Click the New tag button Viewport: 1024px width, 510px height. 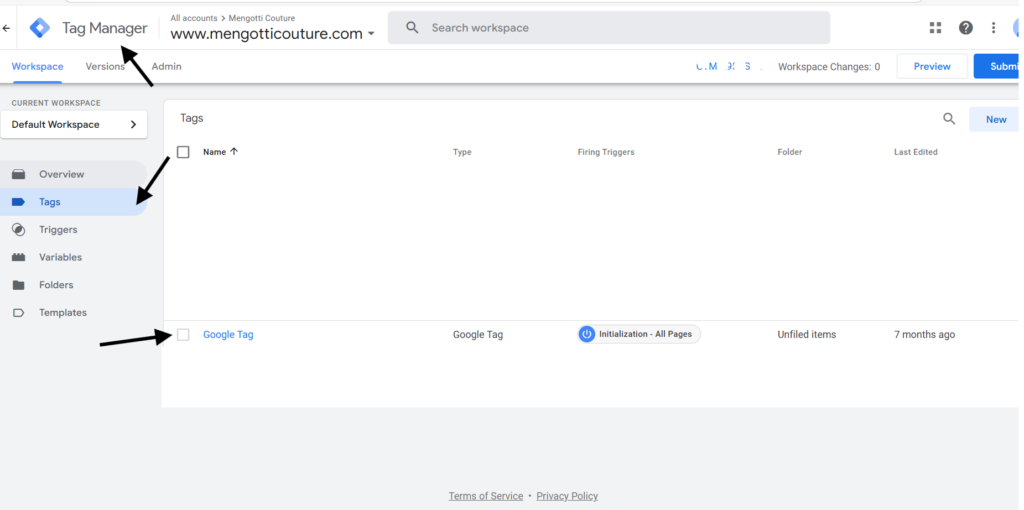(x=996, y=120)
